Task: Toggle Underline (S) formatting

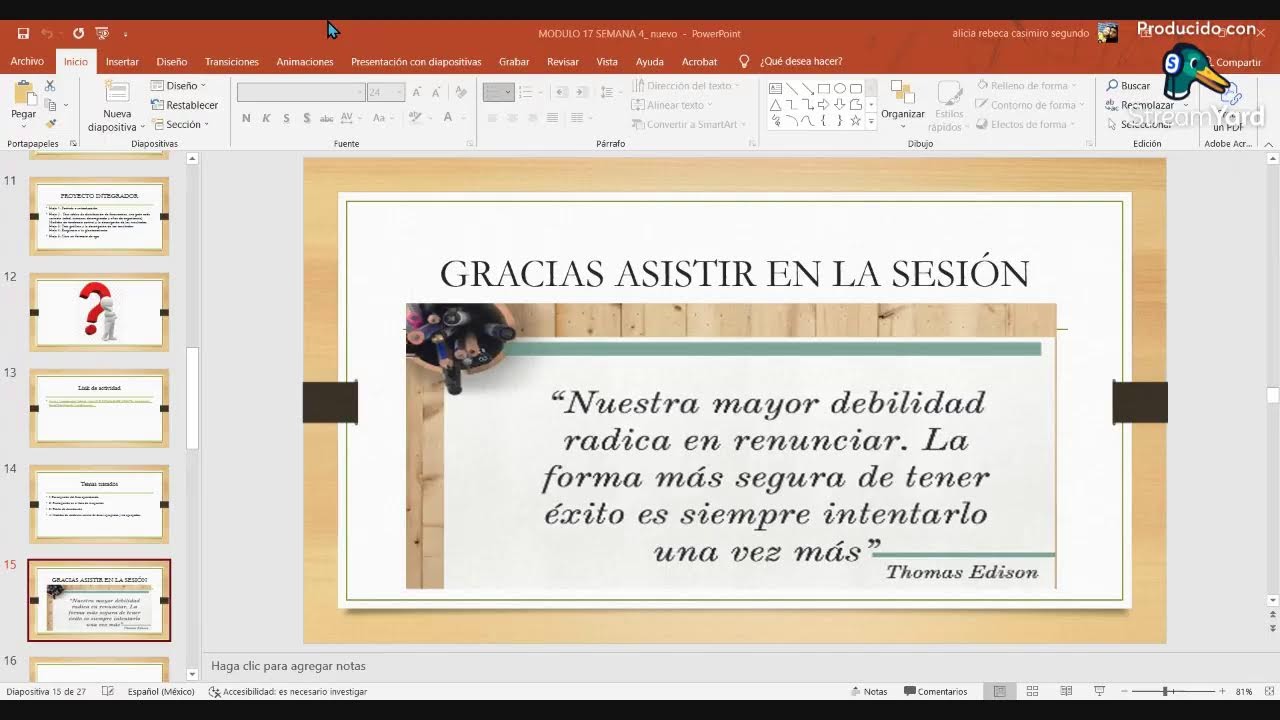Action: coord(286,118)
